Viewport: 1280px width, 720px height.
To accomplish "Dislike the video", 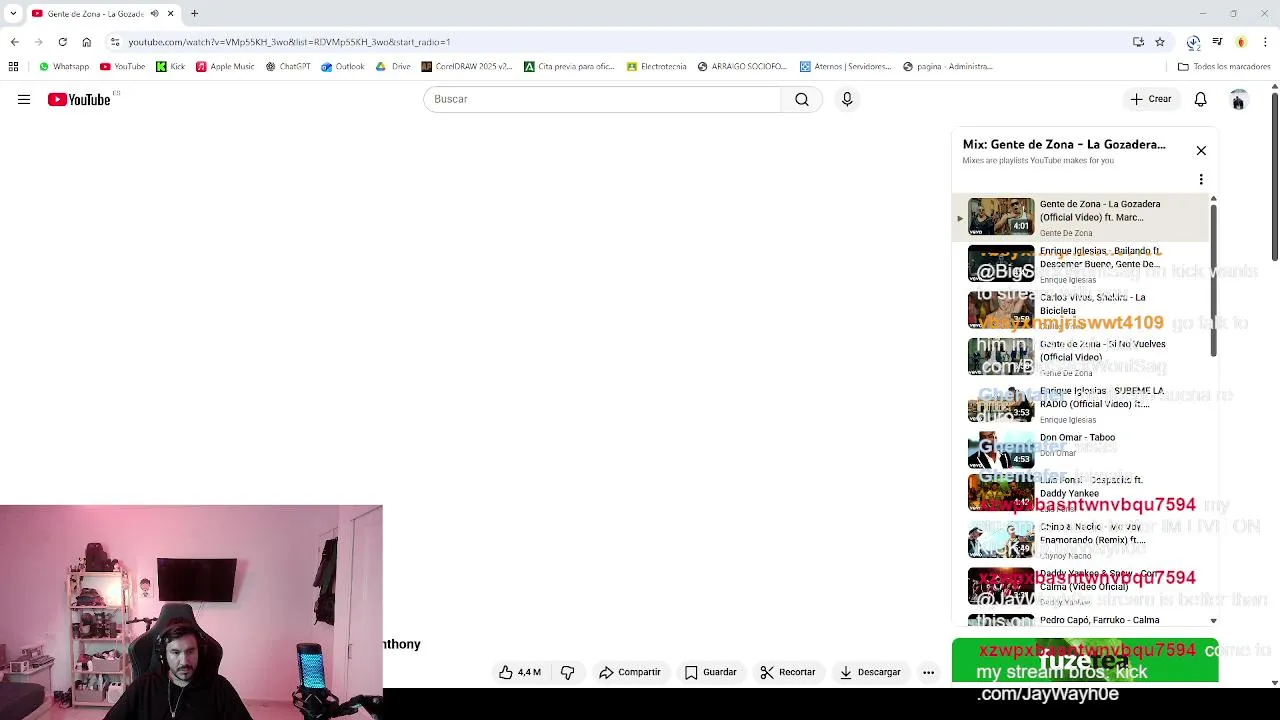I will (567, 672).
